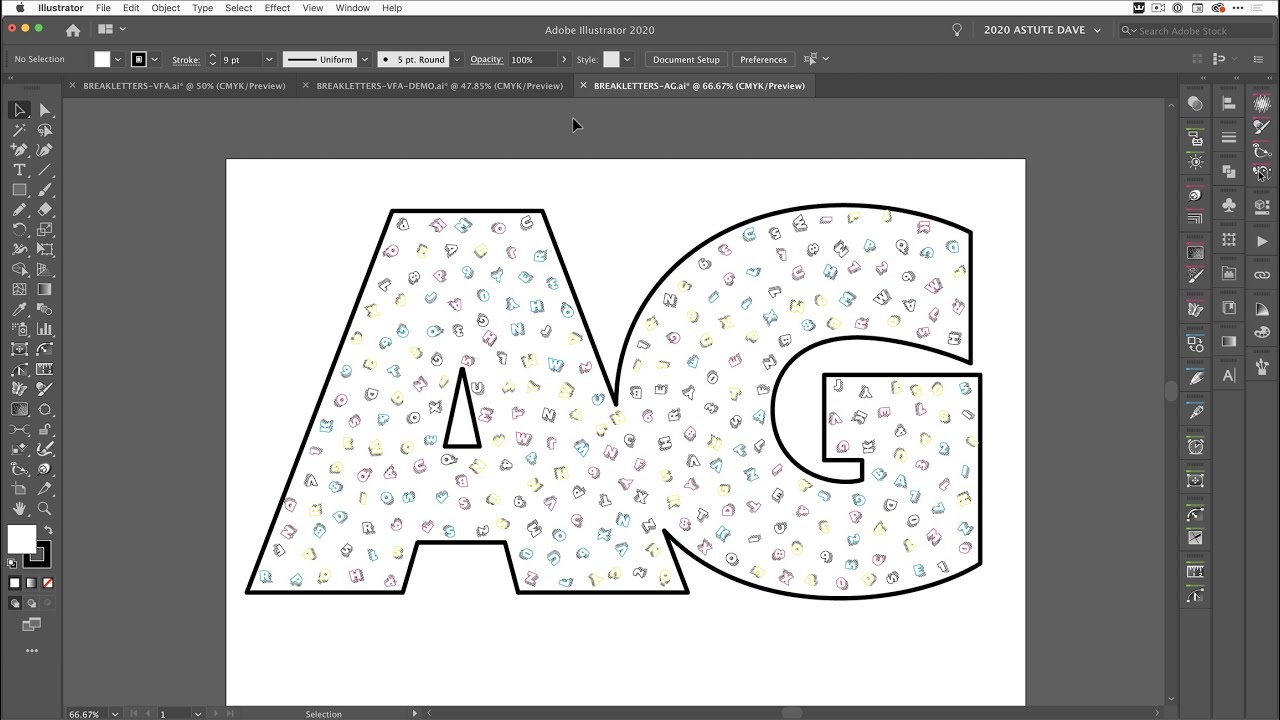Screen dimensions: 1280x720
Task: Click the Stroke label link
Action: (186, 60)
